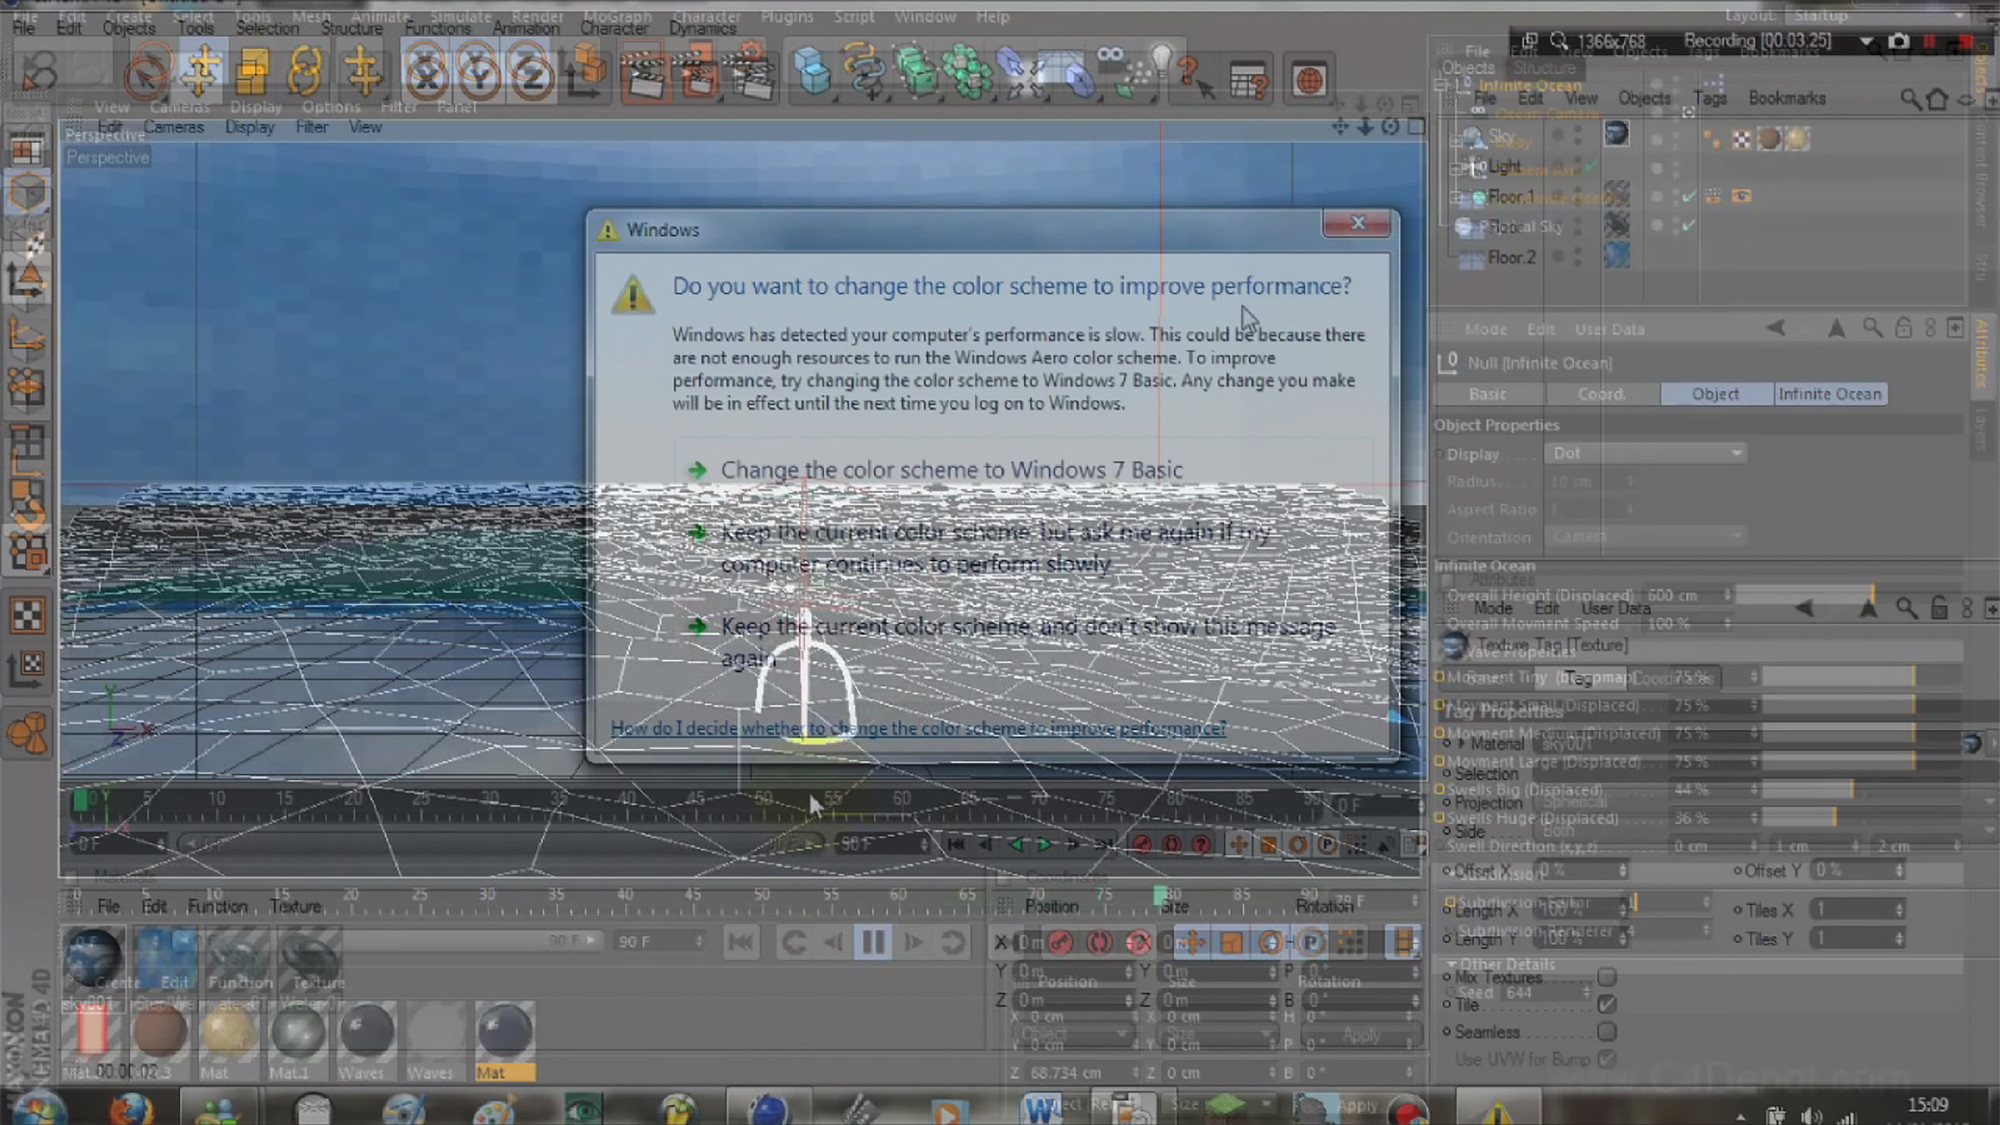Select the highlighted Mat material thumbnail

pyautogui.click(x=504, y=1042)
